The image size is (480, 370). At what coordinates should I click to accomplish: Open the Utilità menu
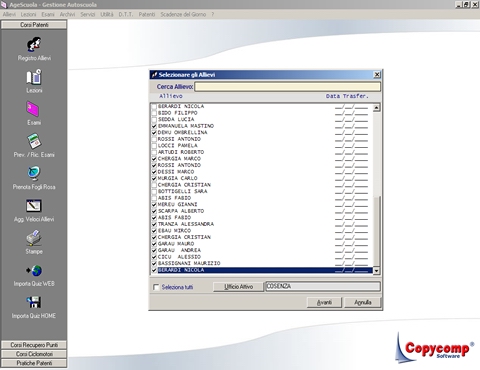pyautogui.click(x=107, y=14)
